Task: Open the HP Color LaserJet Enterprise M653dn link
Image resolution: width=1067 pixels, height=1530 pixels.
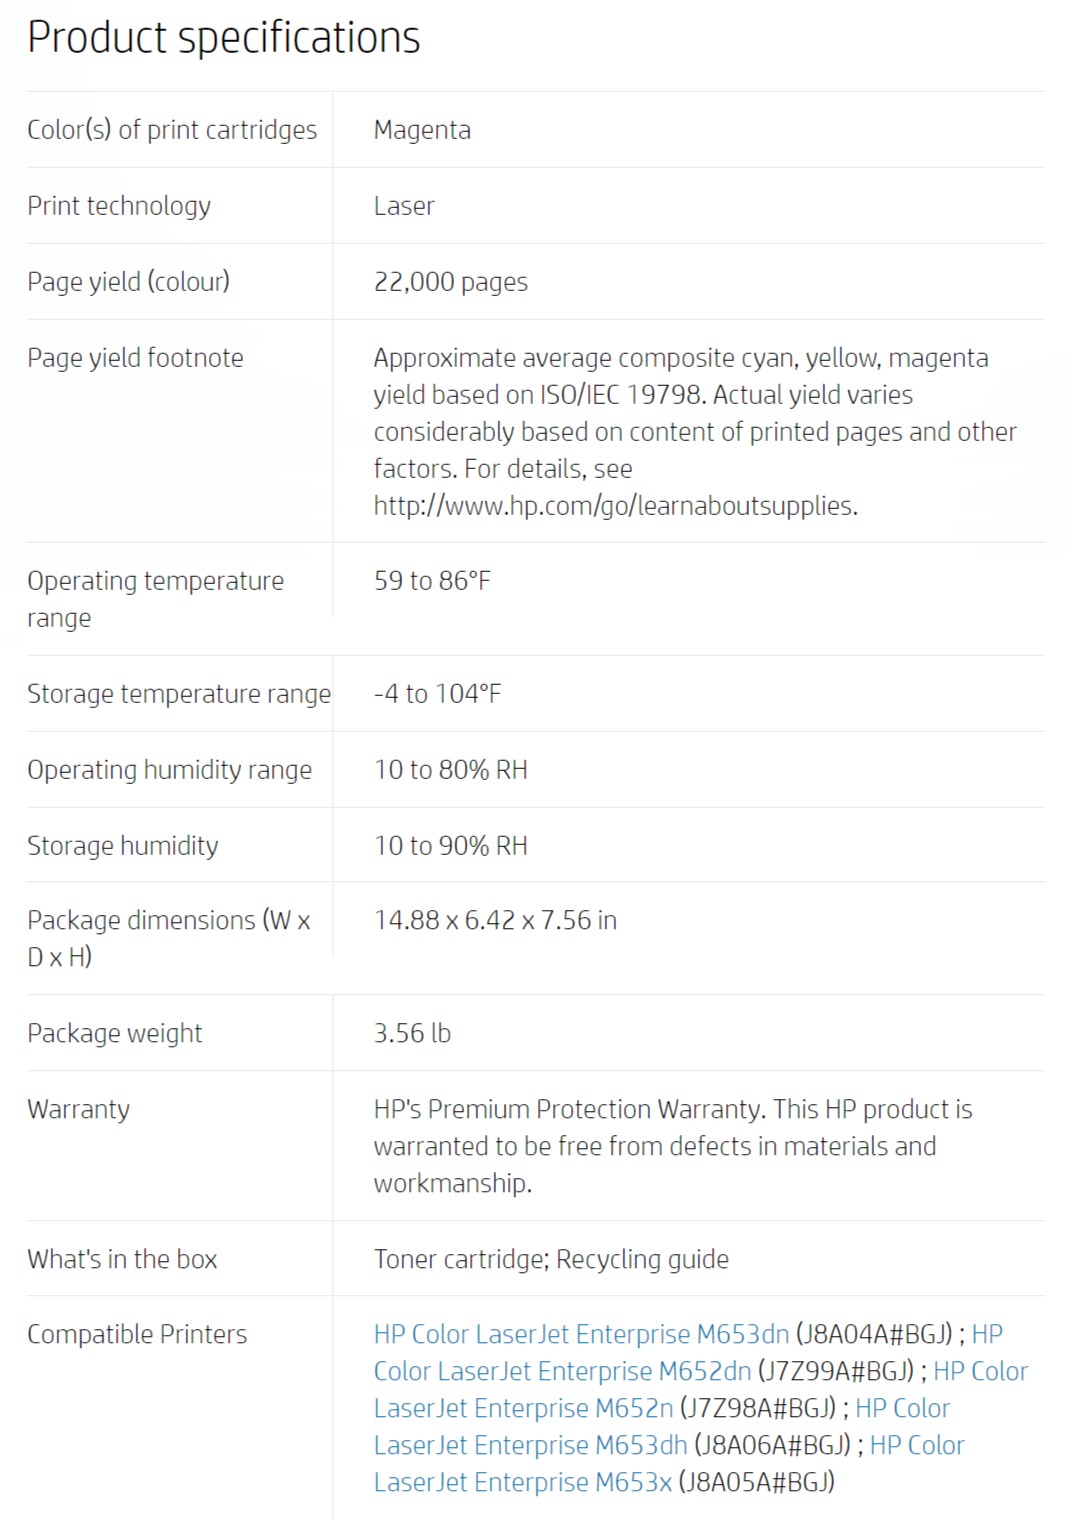Action: click(x=581, y=1334)
